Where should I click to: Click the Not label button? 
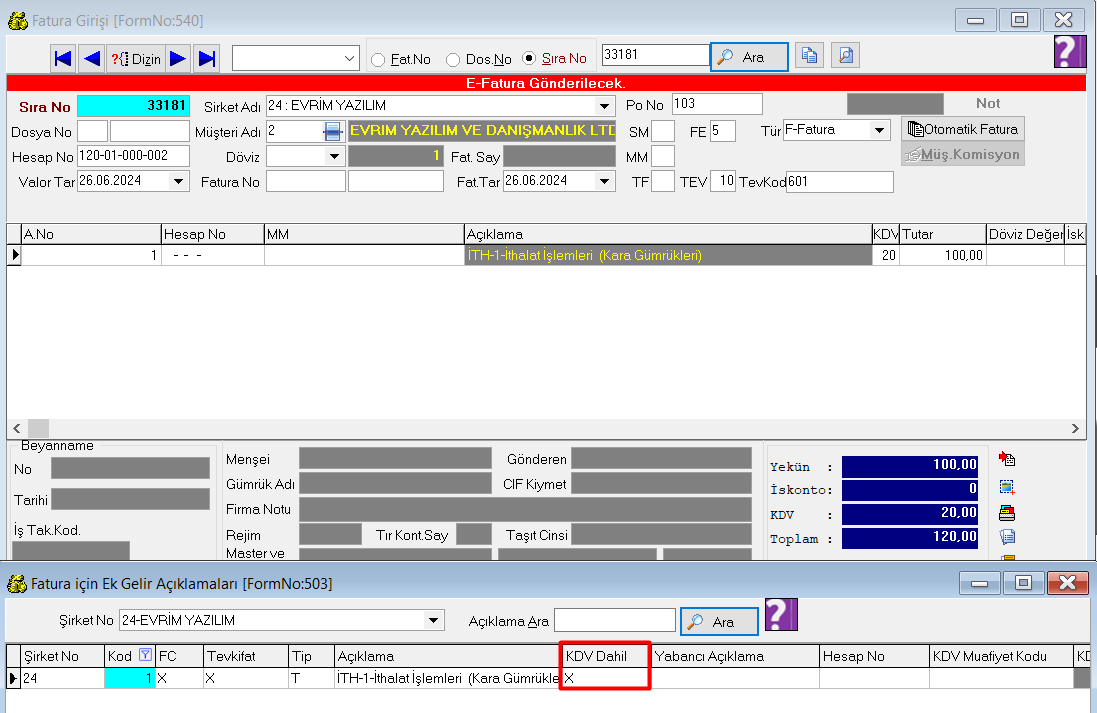988,103
